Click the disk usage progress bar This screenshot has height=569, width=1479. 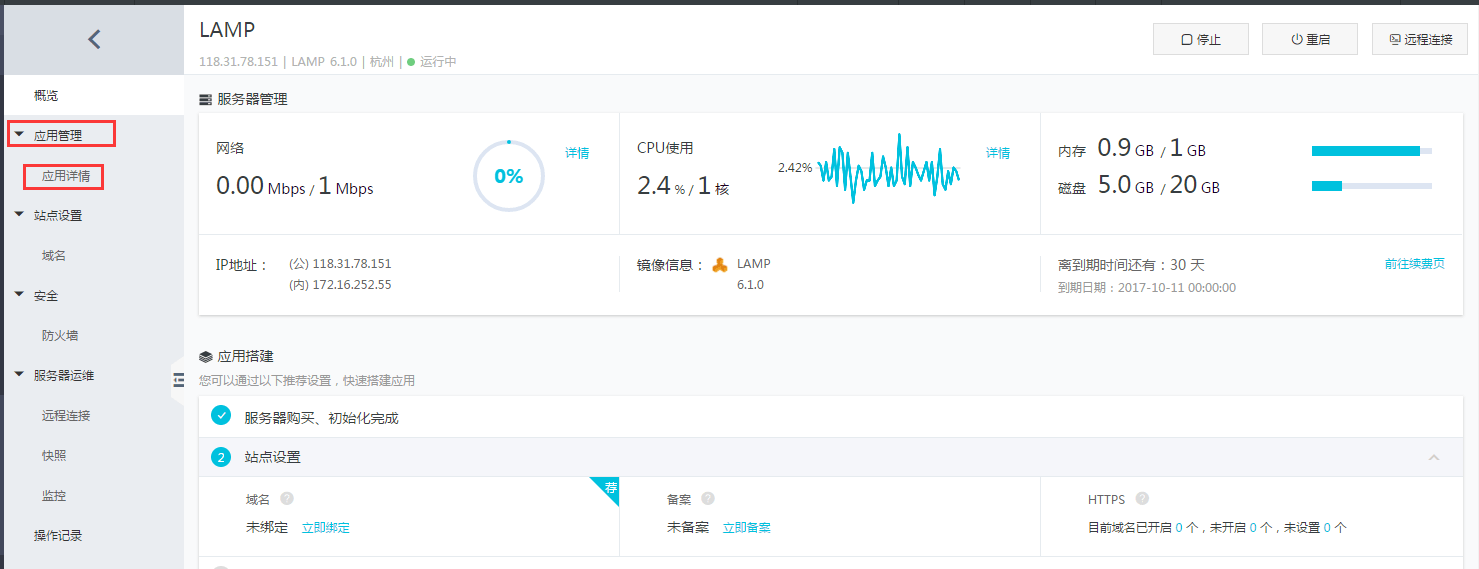pos(1372,186)
